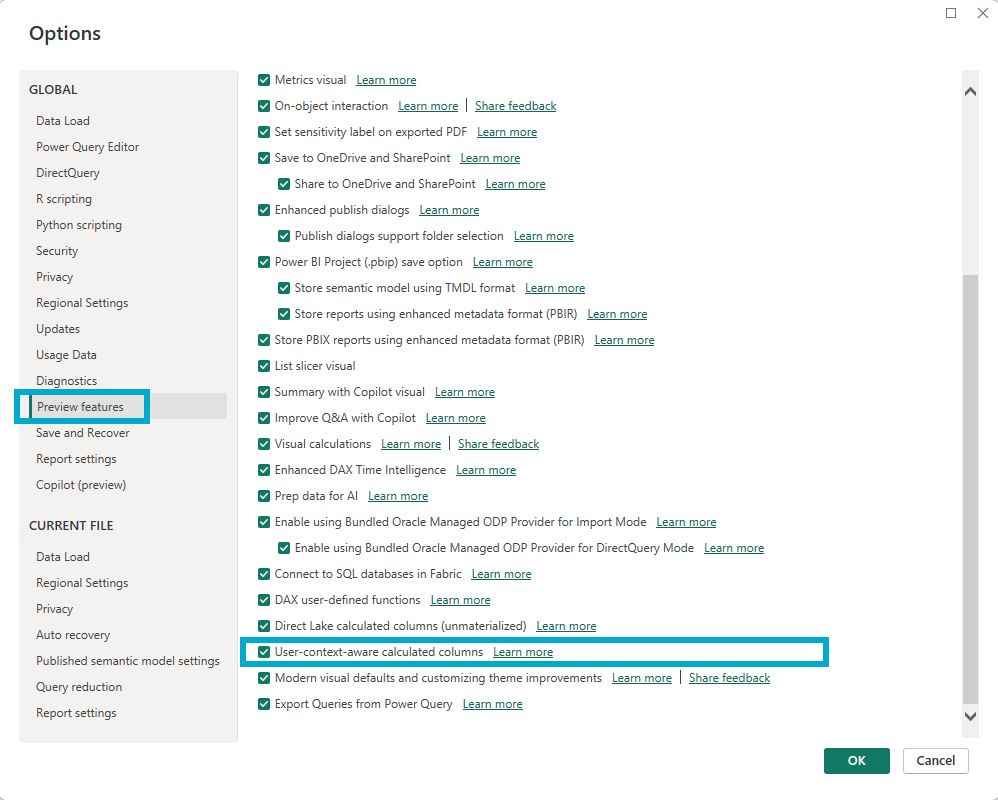Click the OK button
This screenshot has width=998, height=800.
click(x=857, y=761)
